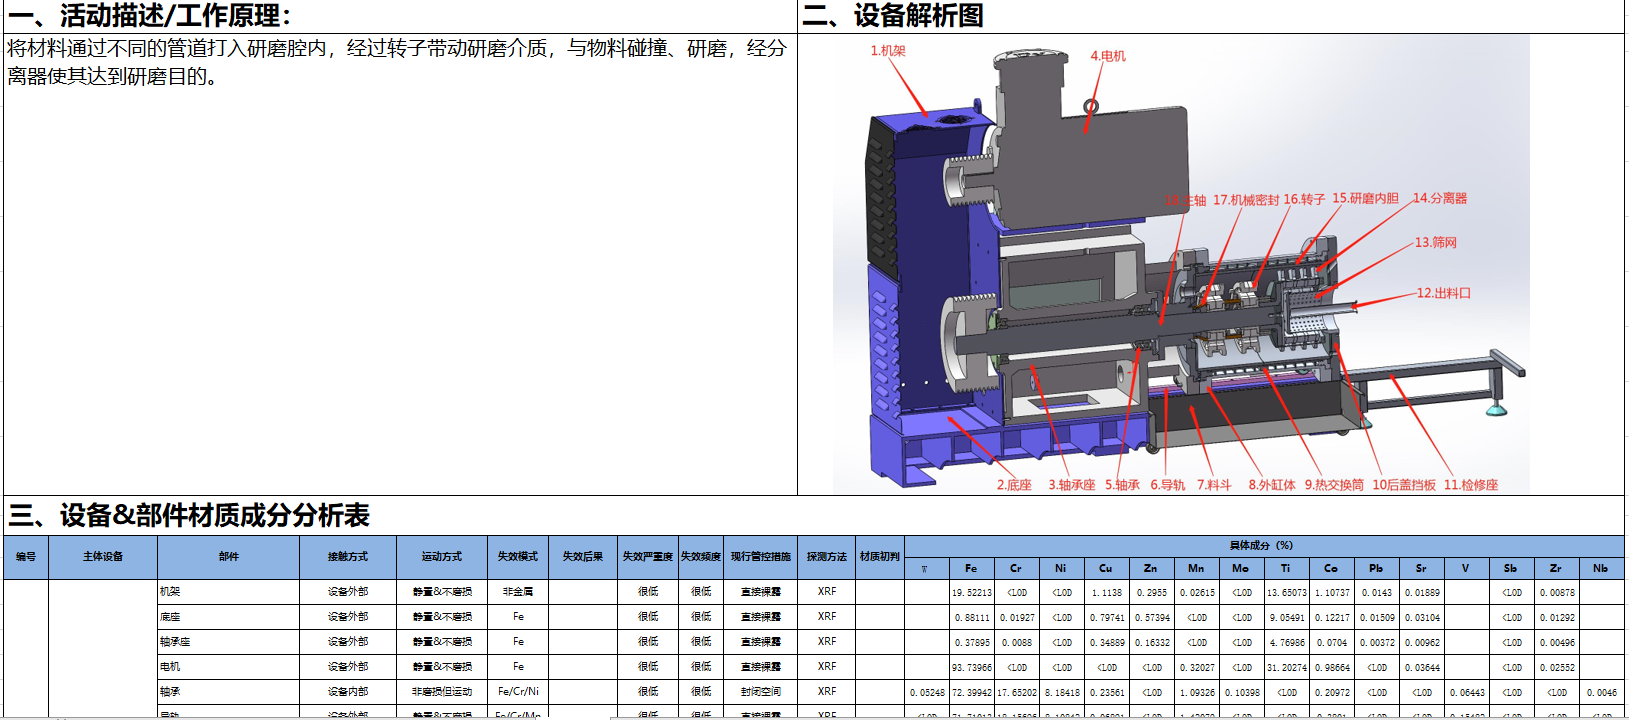Select the Nb composition column header

(1601, 568)
